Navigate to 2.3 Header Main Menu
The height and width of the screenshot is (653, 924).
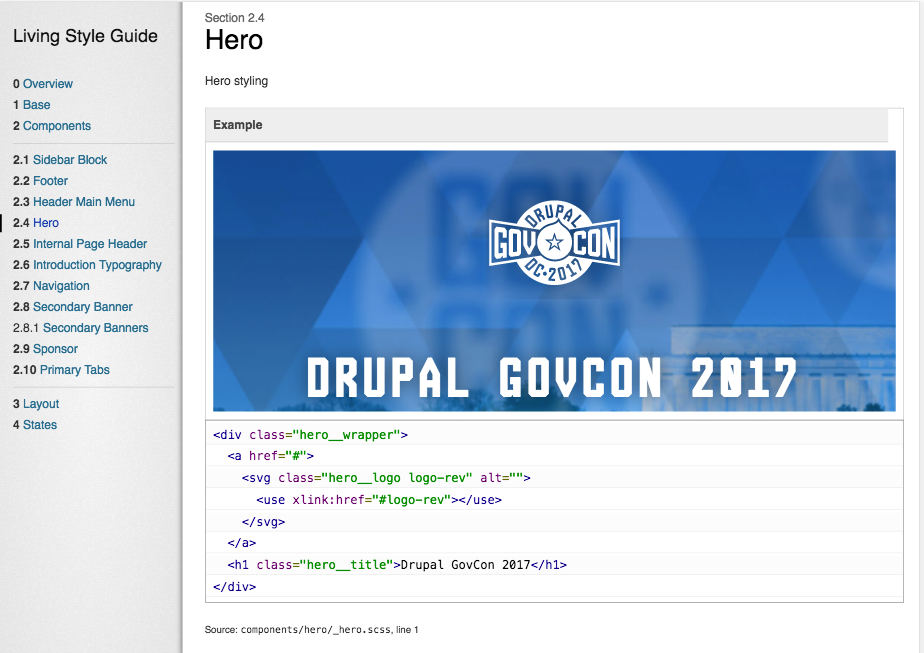tap(74, 202)
